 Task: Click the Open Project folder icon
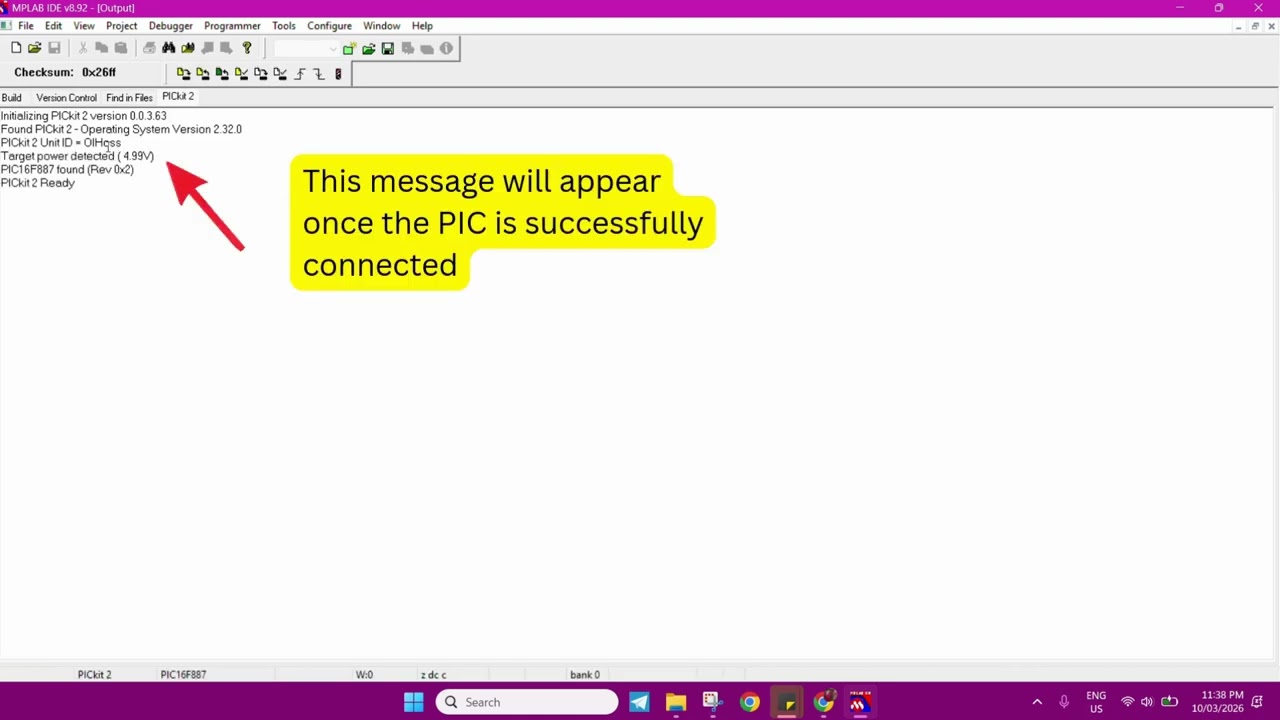(368, 48)
